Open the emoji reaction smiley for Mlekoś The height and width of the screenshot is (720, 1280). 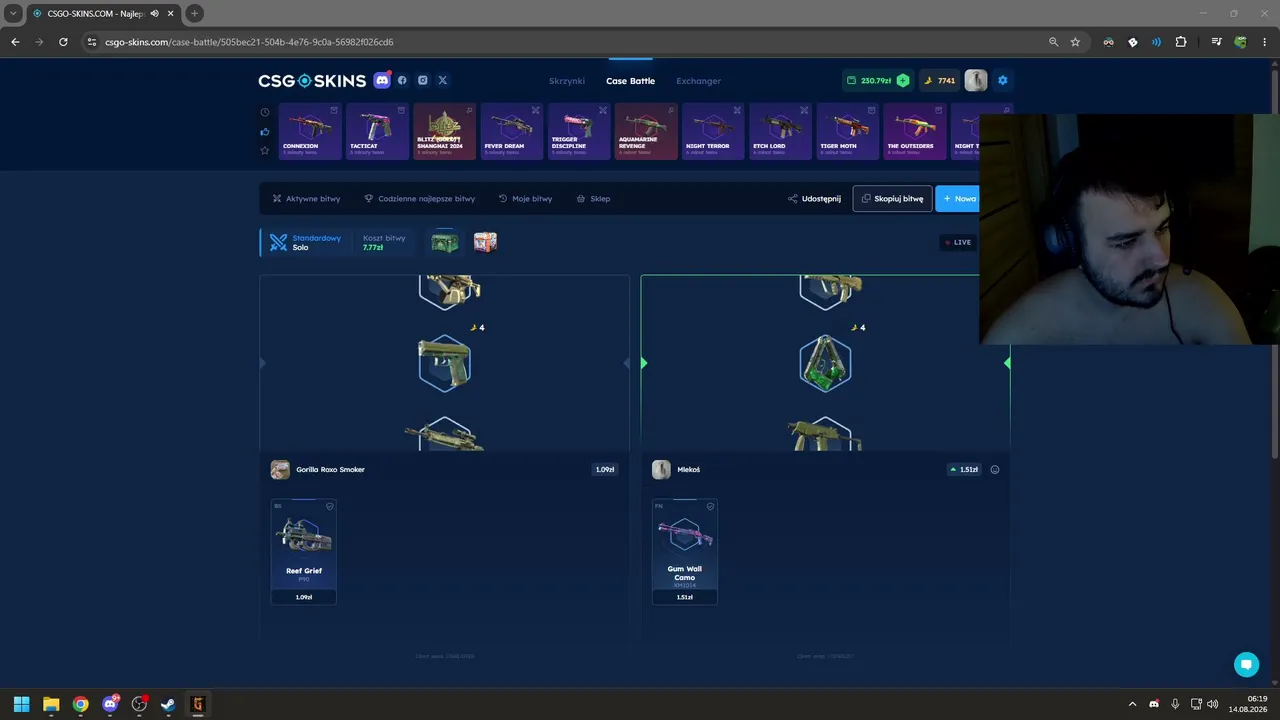(x=995, y=469)
